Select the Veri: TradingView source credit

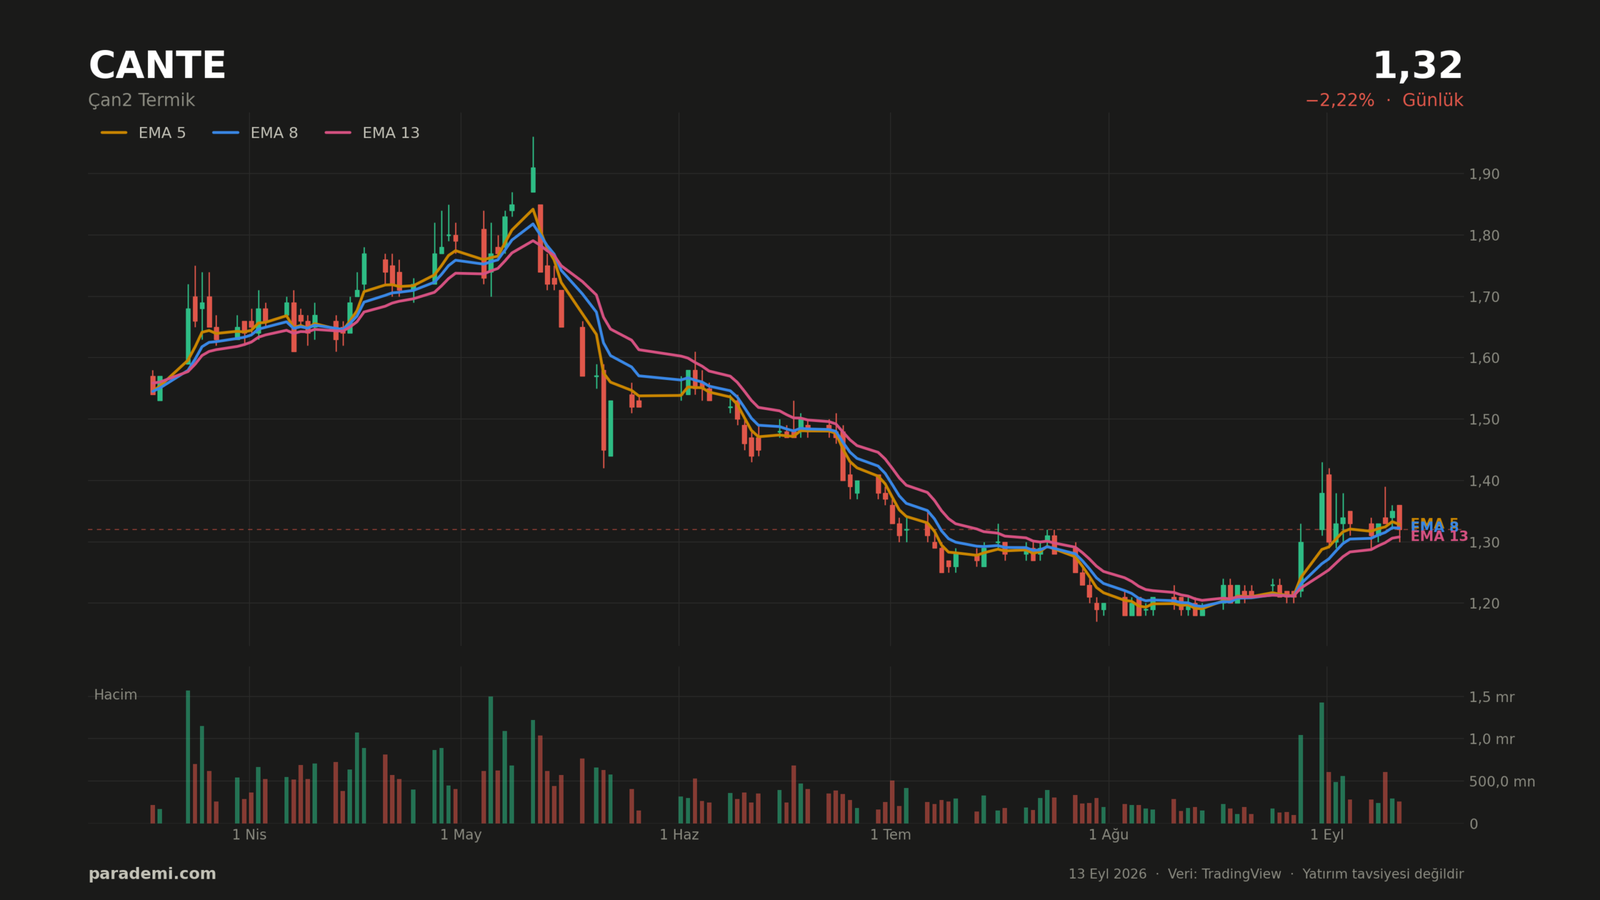point(1224,874)
